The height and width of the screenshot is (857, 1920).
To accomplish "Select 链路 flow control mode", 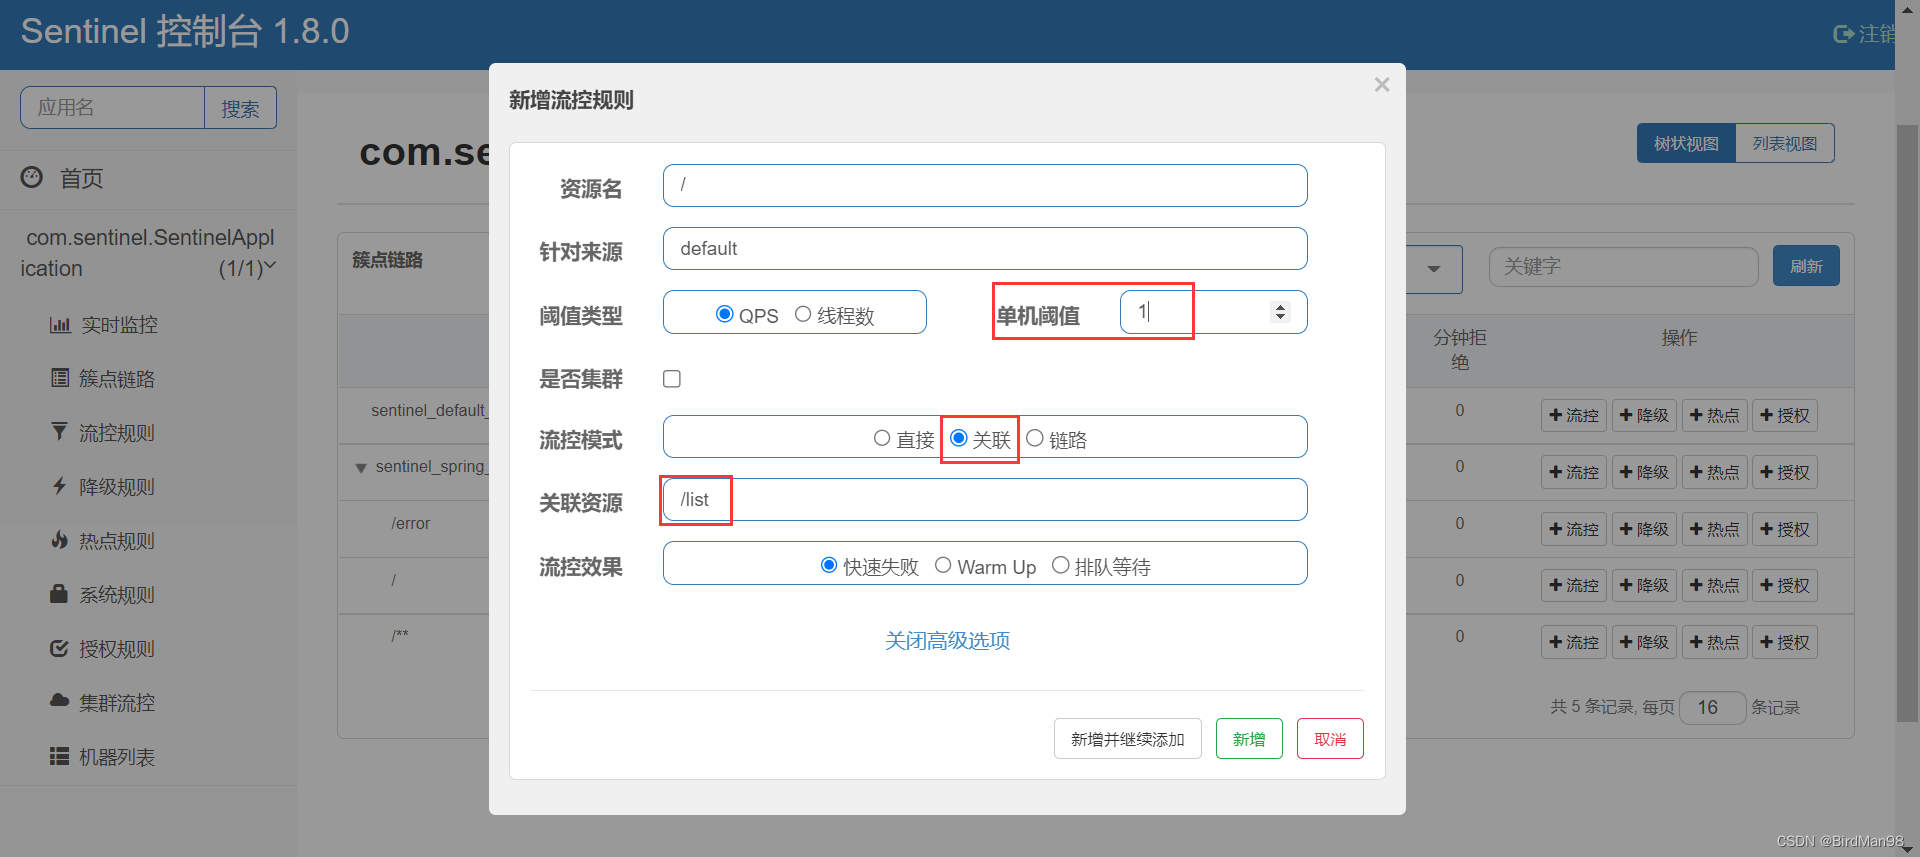I will [1035, 438].
